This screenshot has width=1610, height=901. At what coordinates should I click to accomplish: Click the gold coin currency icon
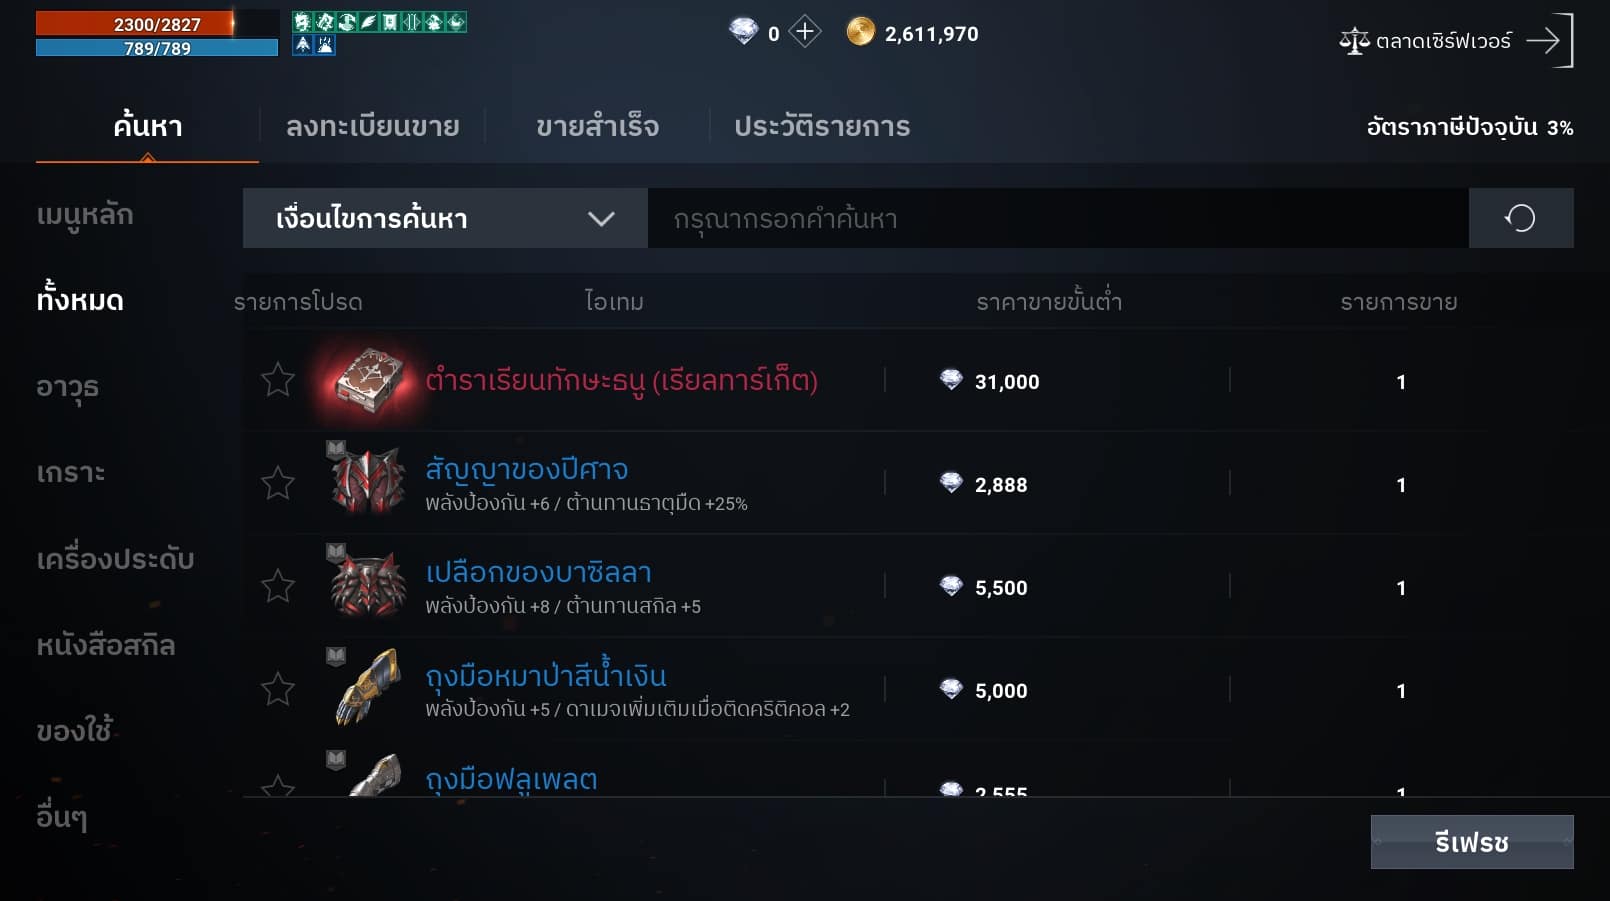860,33
